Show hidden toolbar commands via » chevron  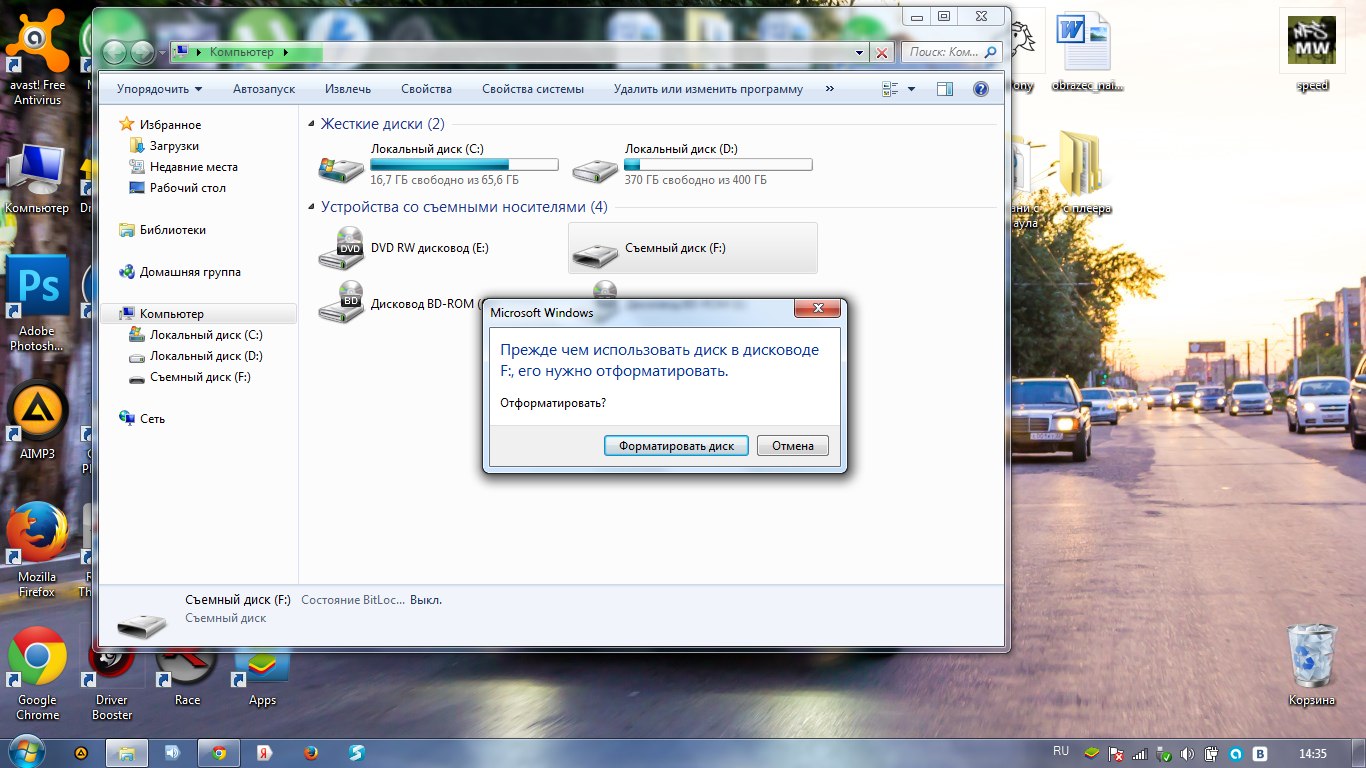coord(830,89)
